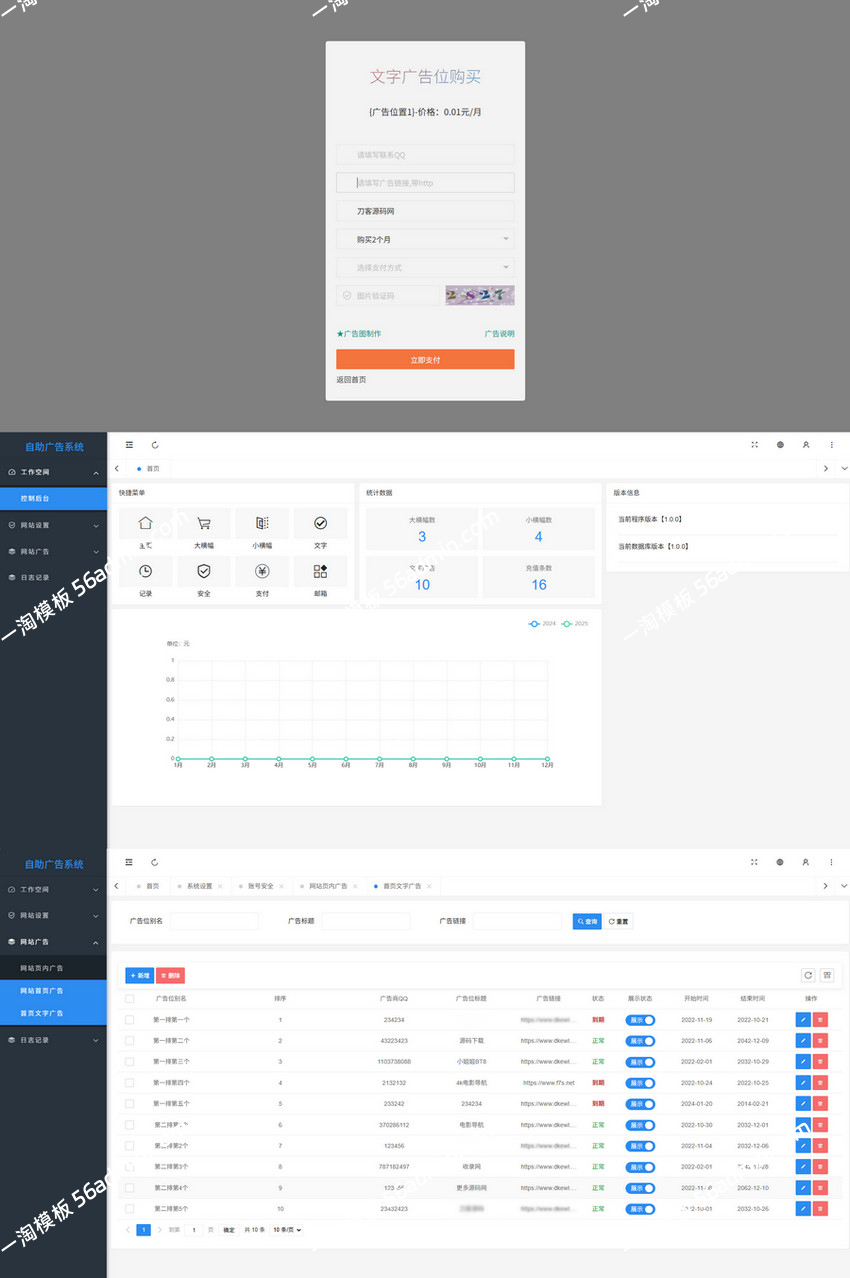The image size is (850, 1278).
Task: Collapse 工作空间 in the dashboard sidebar
Action: [53, 472]
